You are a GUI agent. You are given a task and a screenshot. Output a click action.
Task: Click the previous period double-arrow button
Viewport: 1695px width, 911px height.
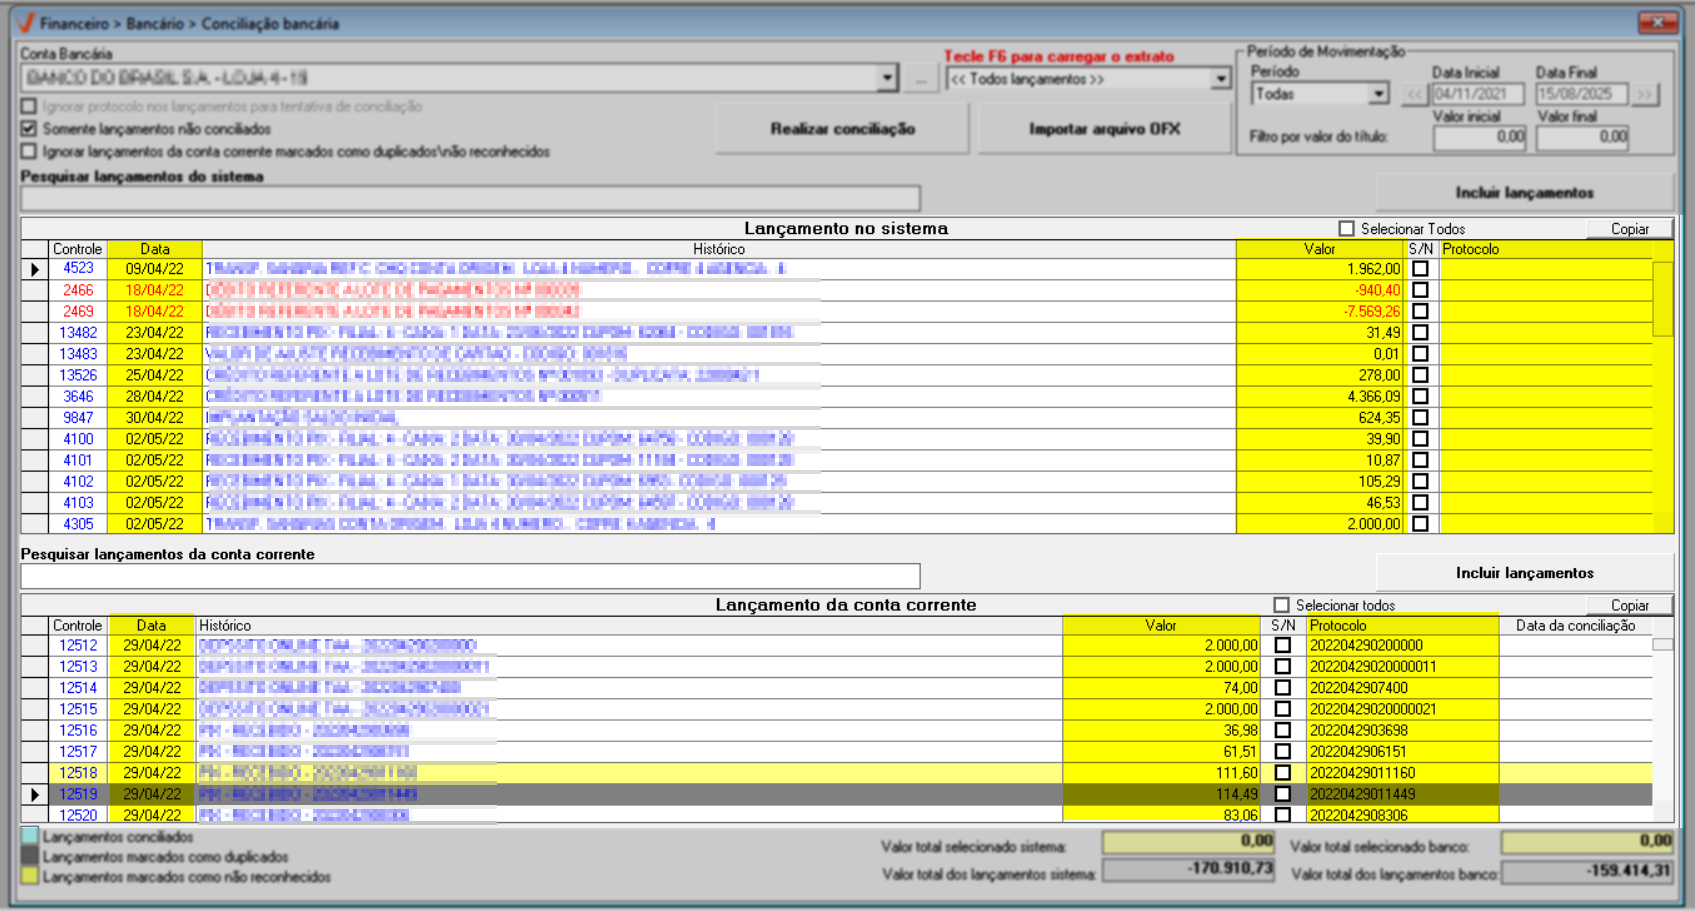click(x=1414, y=95)
